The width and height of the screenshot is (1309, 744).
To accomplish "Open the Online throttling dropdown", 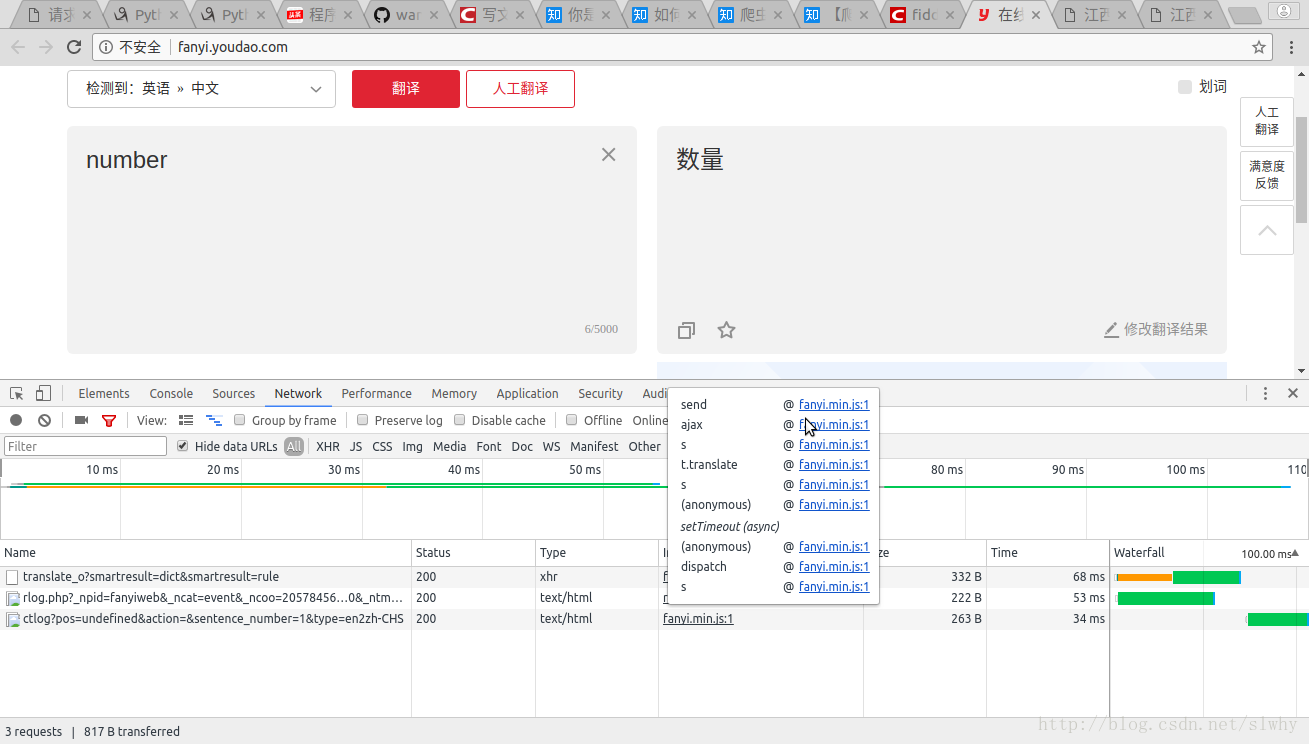I will click(650, 420).
